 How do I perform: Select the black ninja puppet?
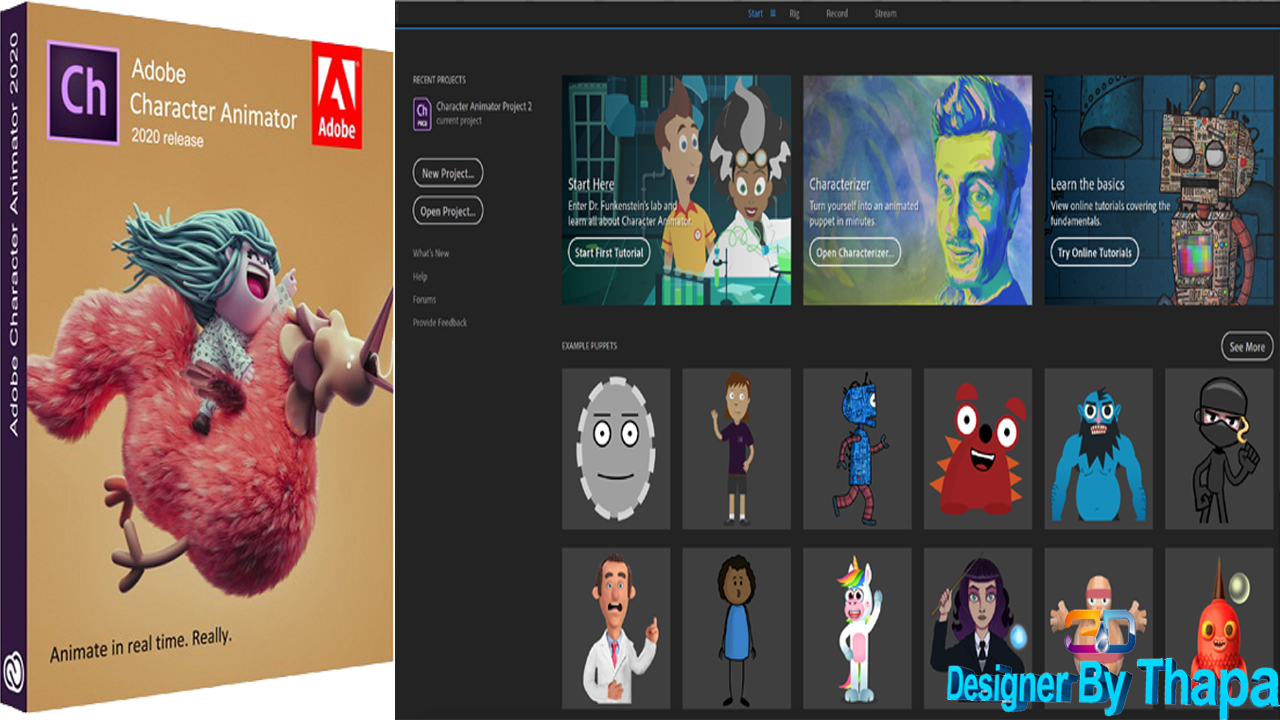tap(1219, 448)
